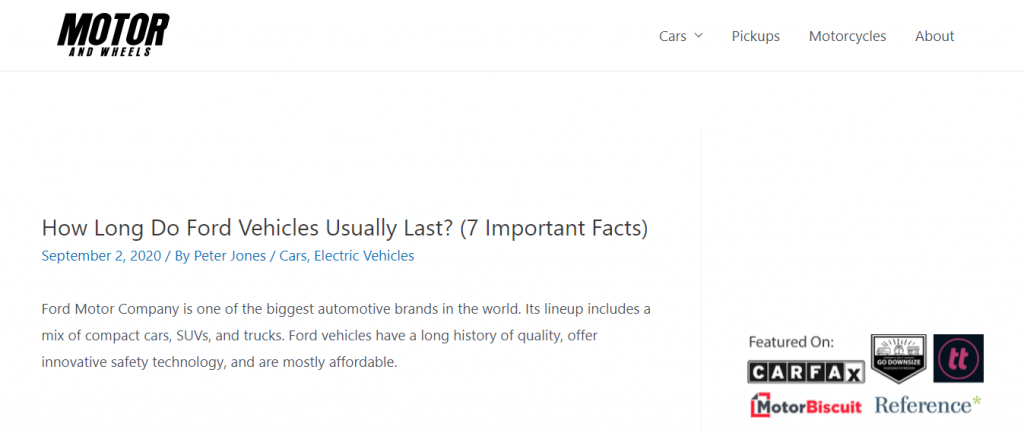Click the Motor and Wheels site logo
This screenshot has height=433, width=1024.
pyautogui.click(x=113, y=35)
